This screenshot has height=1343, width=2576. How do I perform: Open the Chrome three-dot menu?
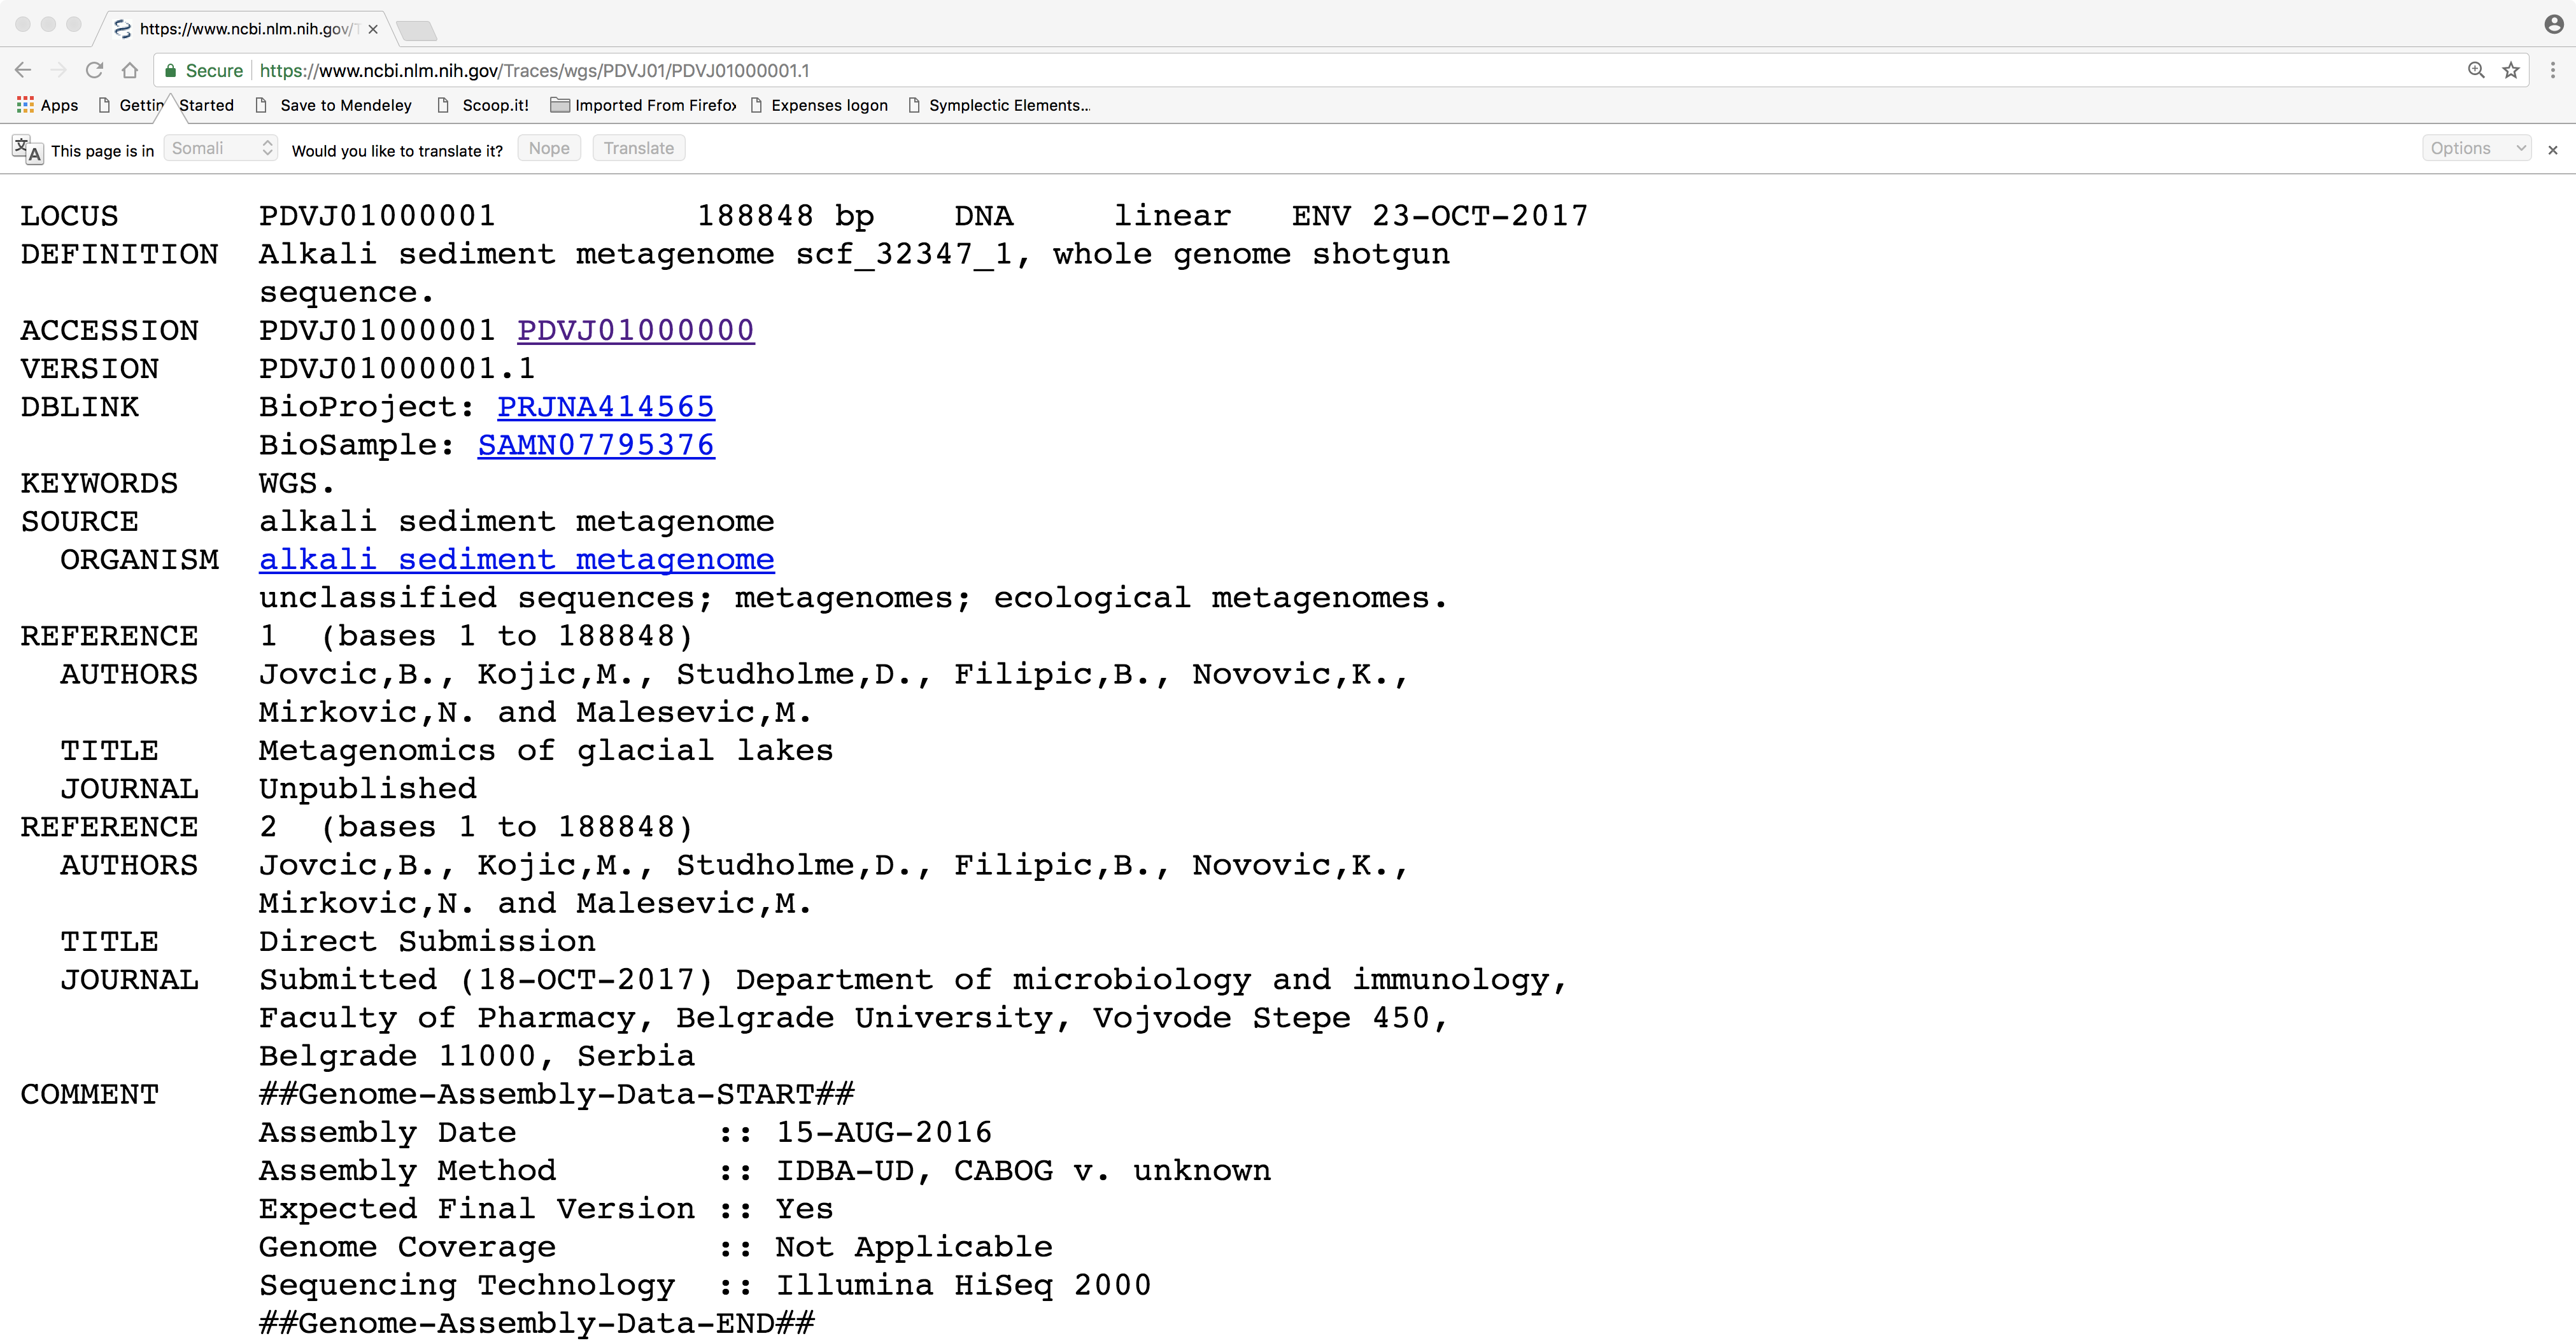coord(2552,70)
